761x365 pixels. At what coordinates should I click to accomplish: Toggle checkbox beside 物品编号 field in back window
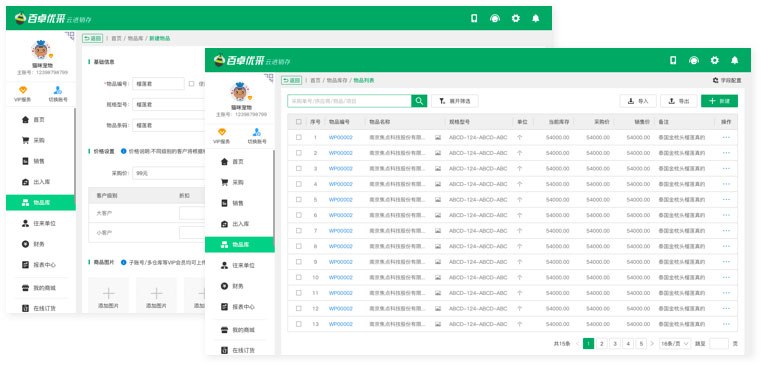(x=191, y=83)
